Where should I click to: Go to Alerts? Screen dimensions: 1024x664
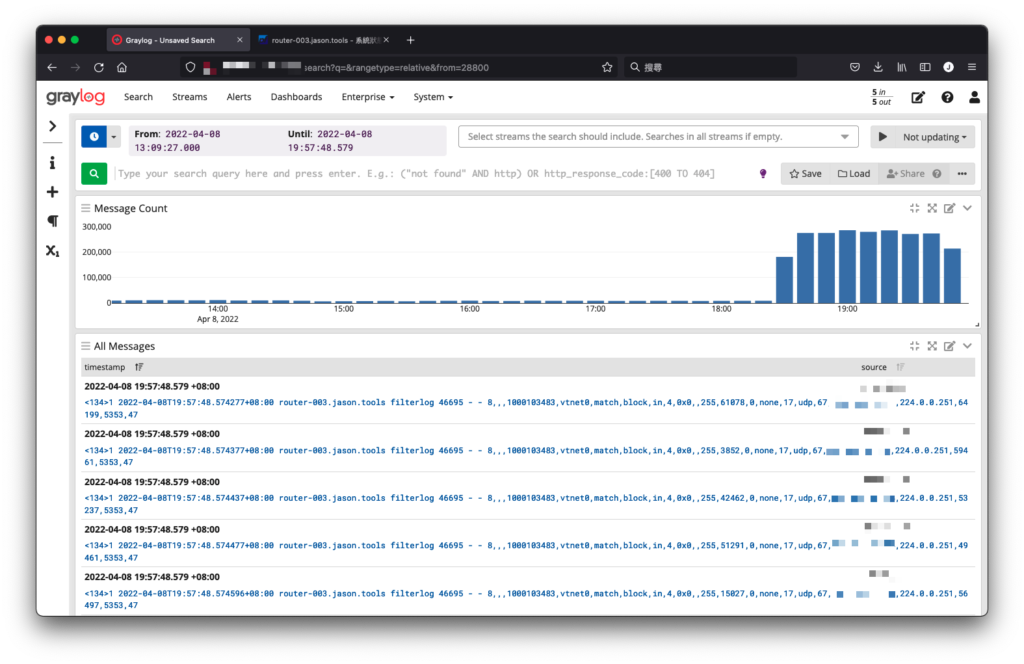(238, 97)
